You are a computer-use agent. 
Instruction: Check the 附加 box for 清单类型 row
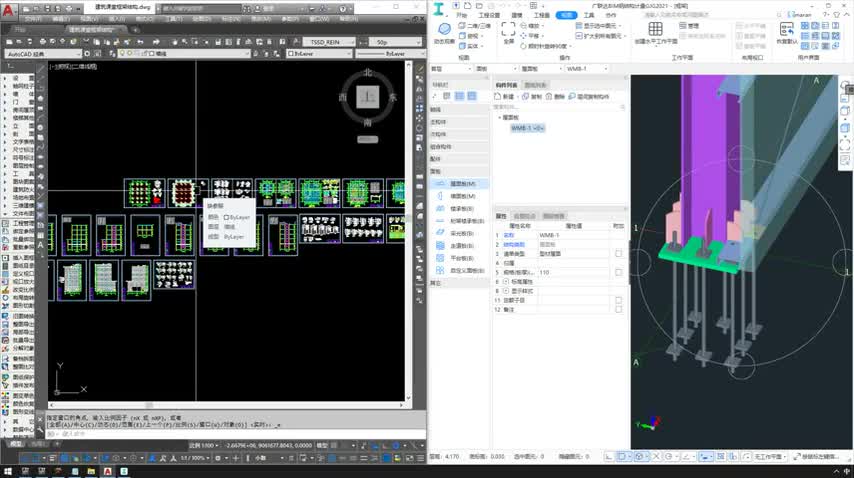(x=618, y=253)
